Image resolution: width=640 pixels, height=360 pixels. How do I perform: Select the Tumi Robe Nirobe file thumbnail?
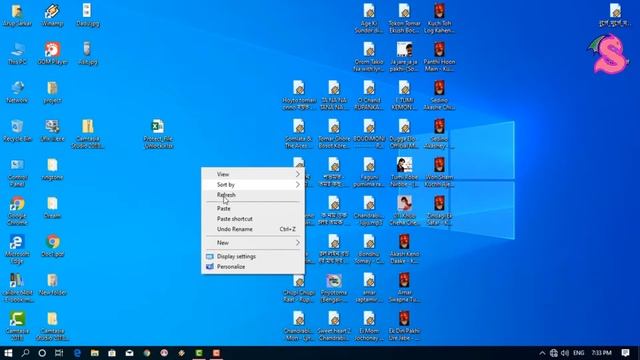click(404, 173)
